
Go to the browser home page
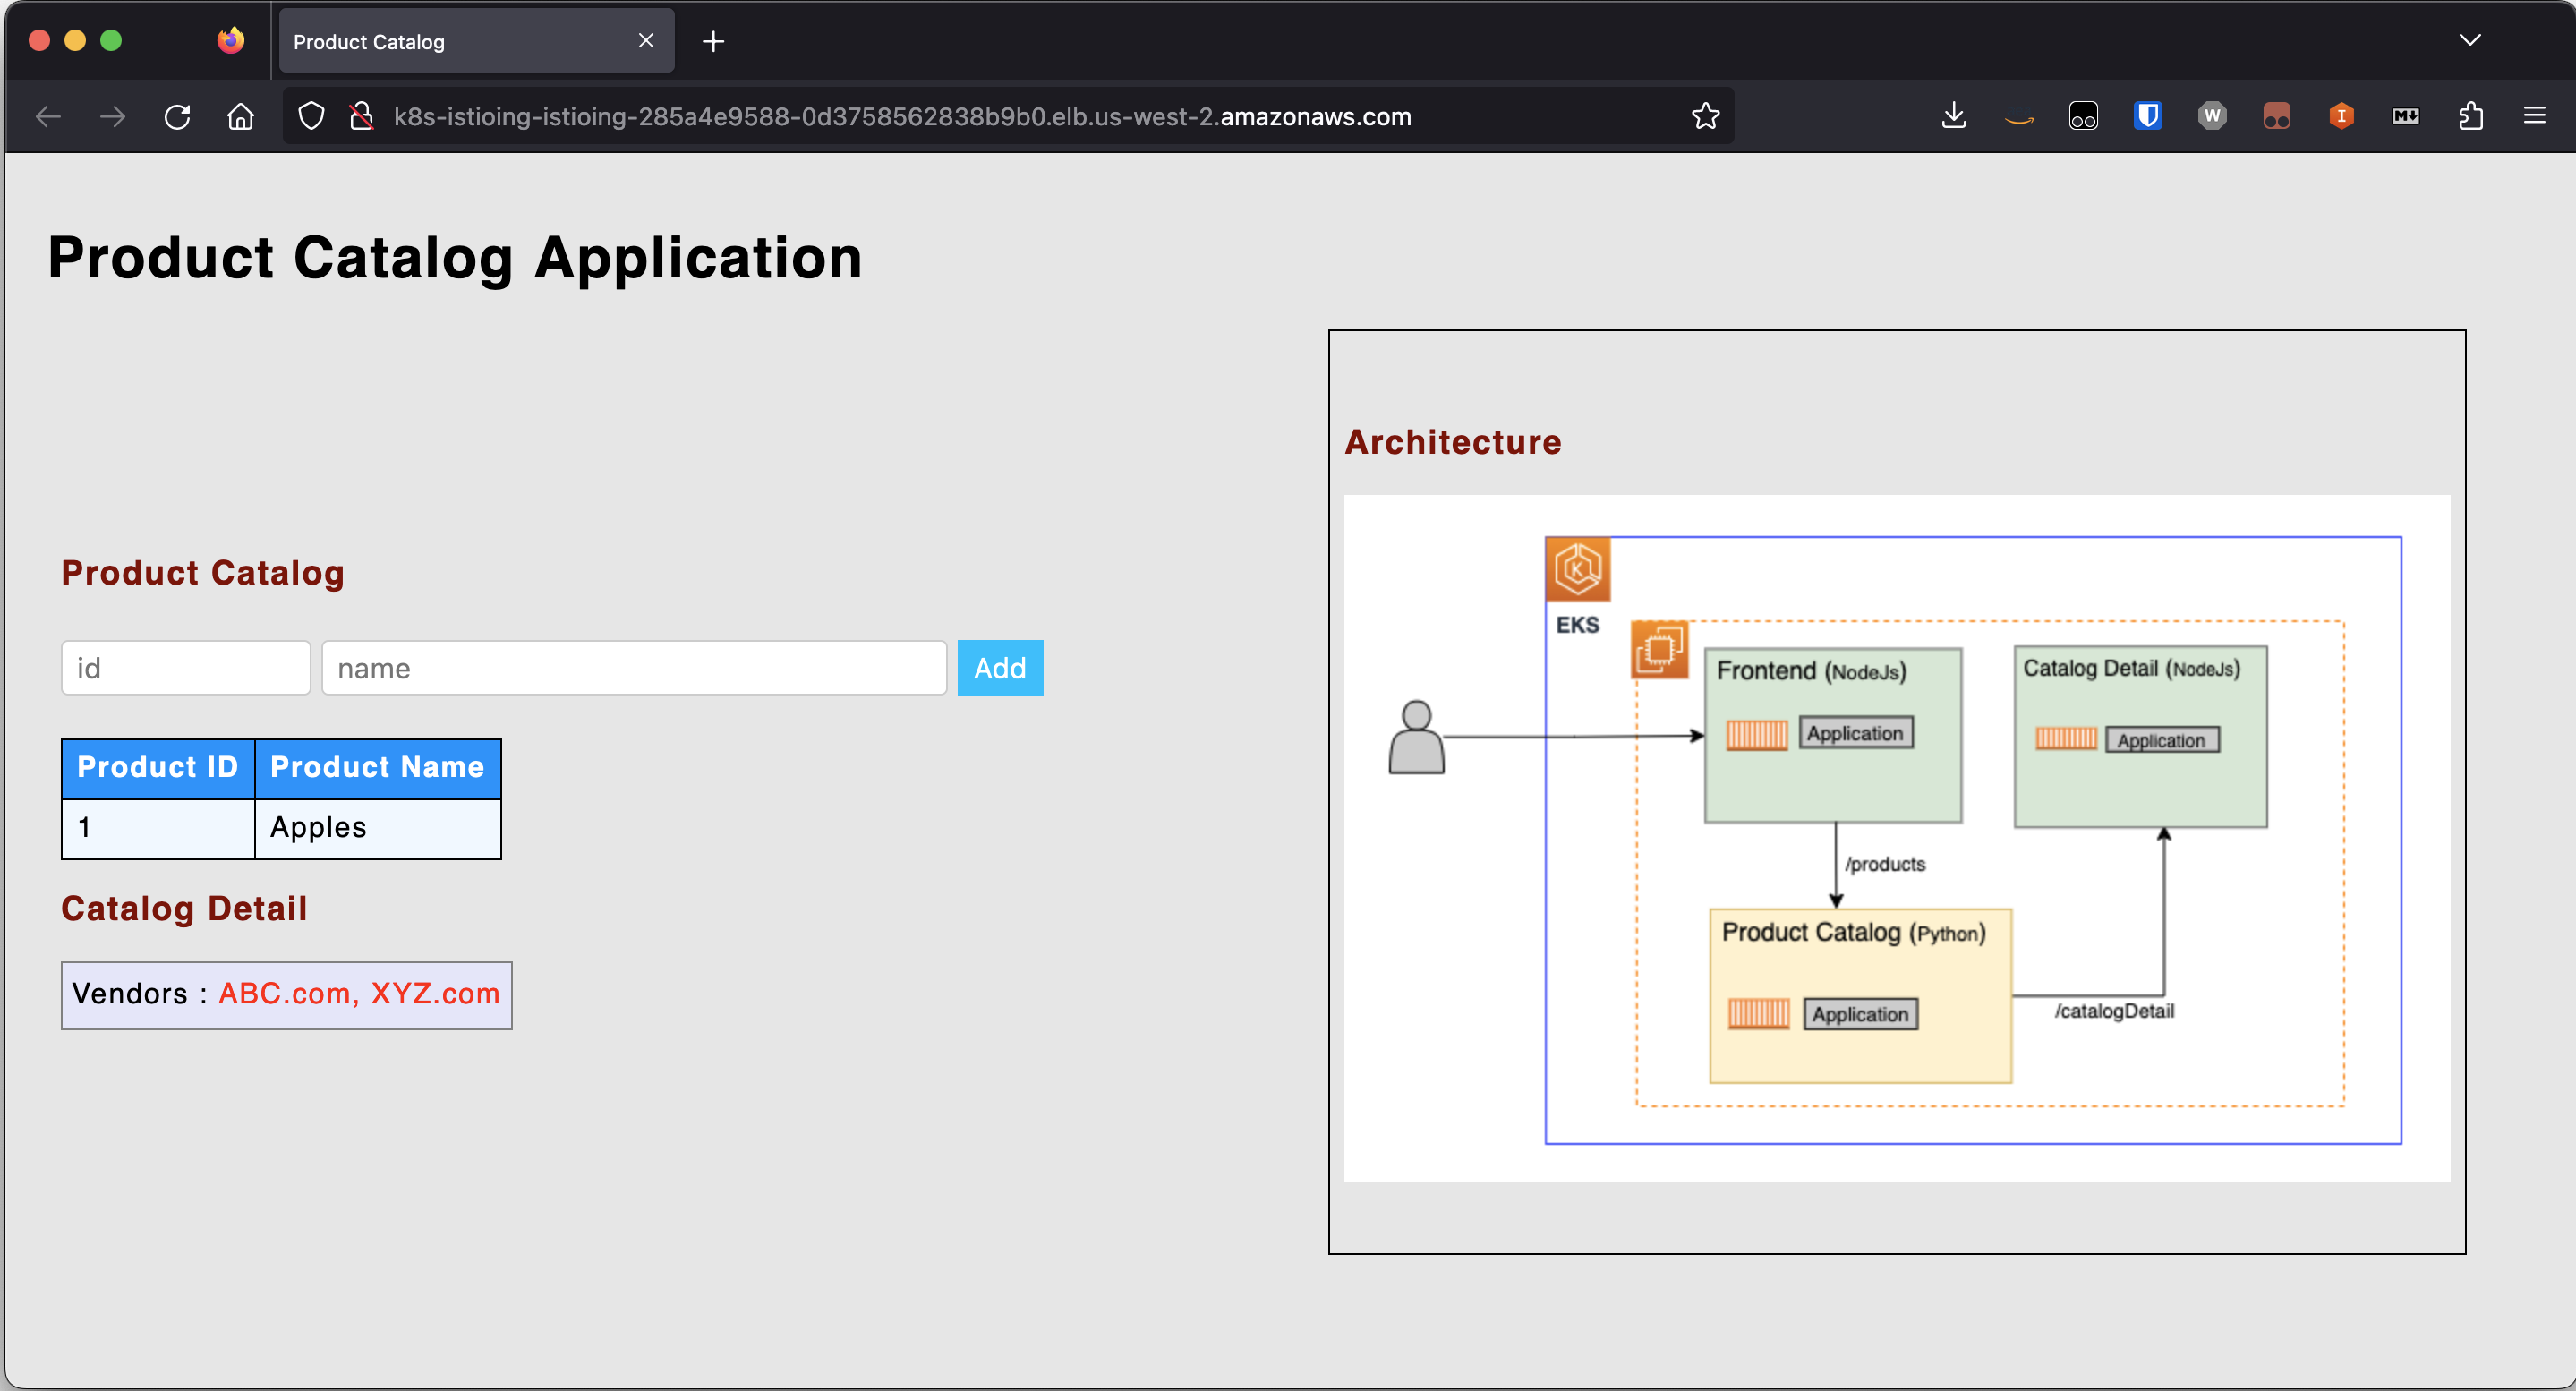(x=240, y=116)
